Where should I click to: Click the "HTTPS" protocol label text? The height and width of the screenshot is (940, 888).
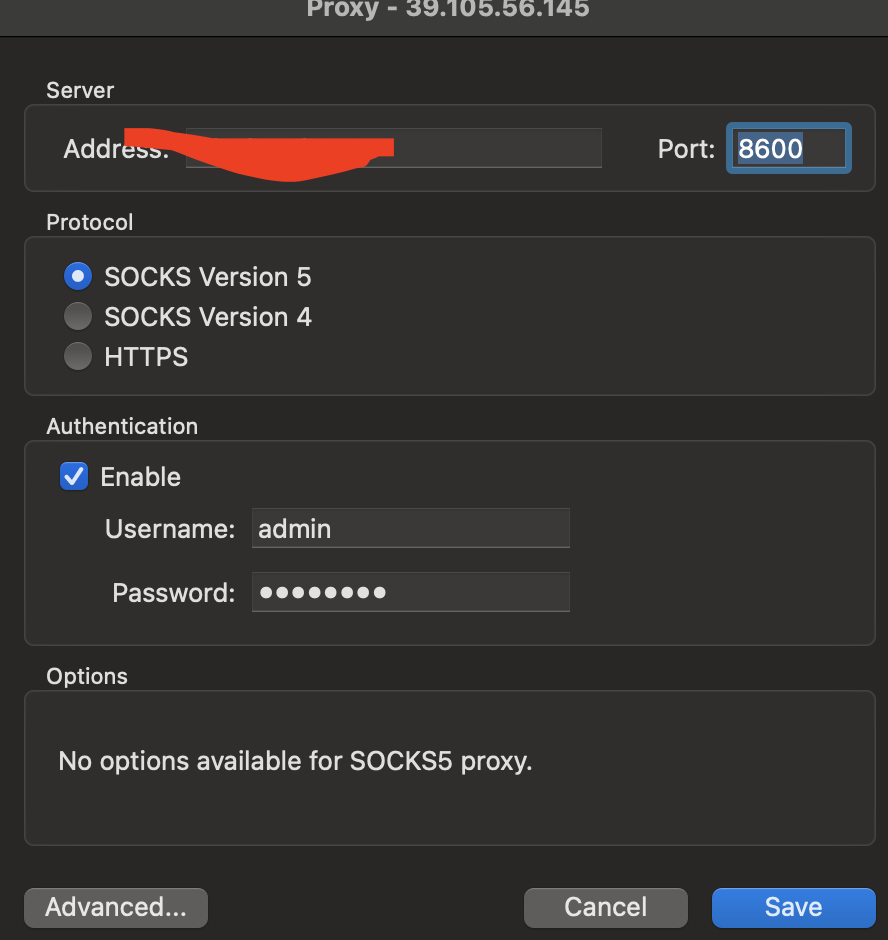[x=146, y=357]
